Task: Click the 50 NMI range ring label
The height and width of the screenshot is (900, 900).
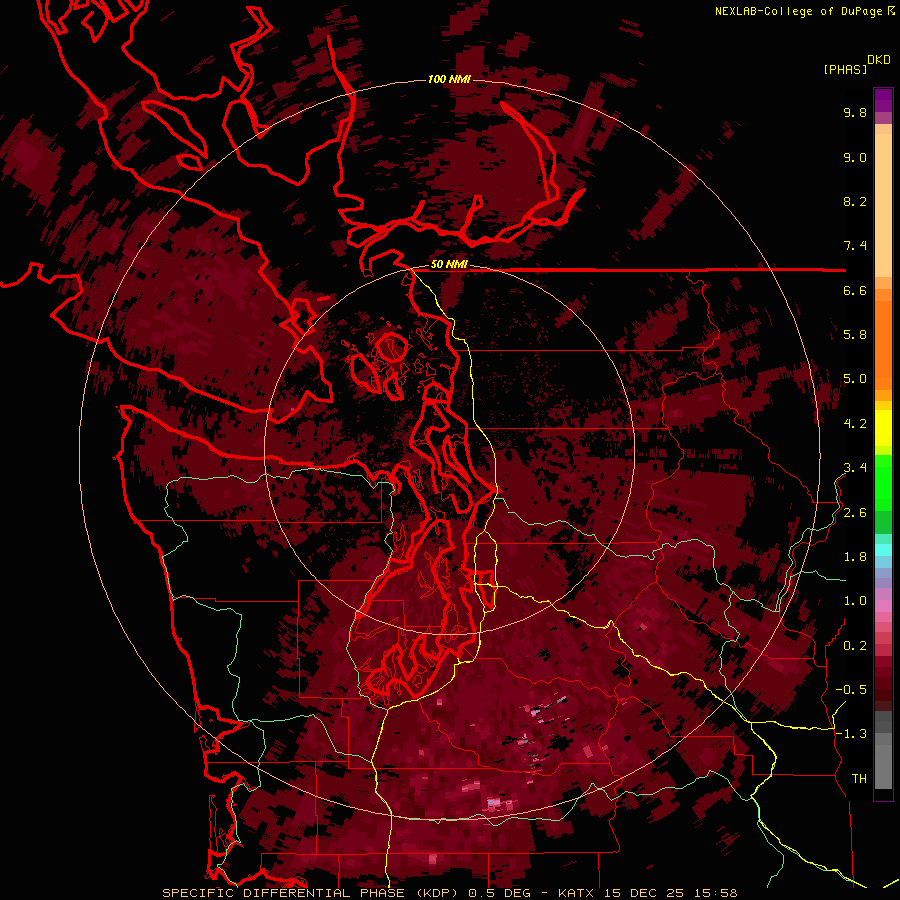Action: (449, 265)
